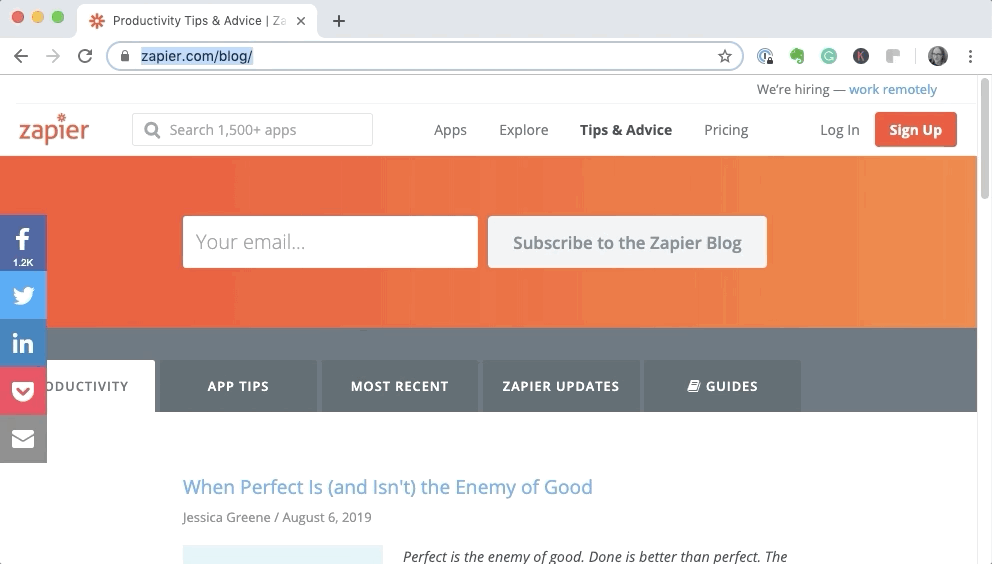
Task: Focus the Search 1,500+ apps field
Action: pos(252,130)
